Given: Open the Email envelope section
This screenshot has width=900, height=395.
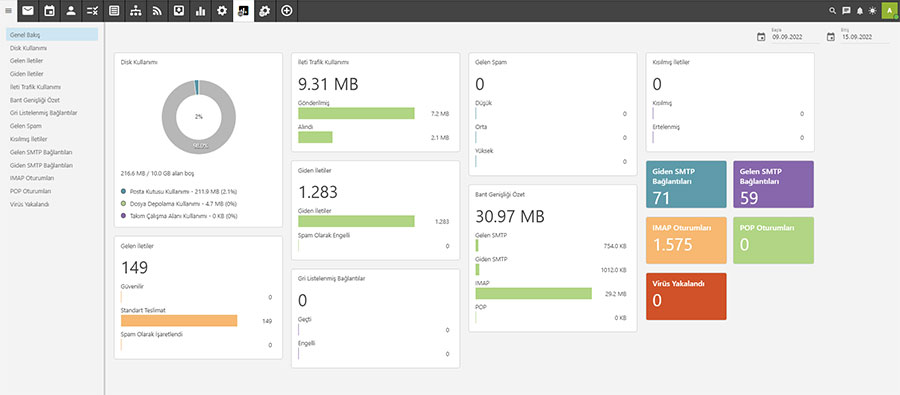Looking at the screenshot, I should (28, 10).
